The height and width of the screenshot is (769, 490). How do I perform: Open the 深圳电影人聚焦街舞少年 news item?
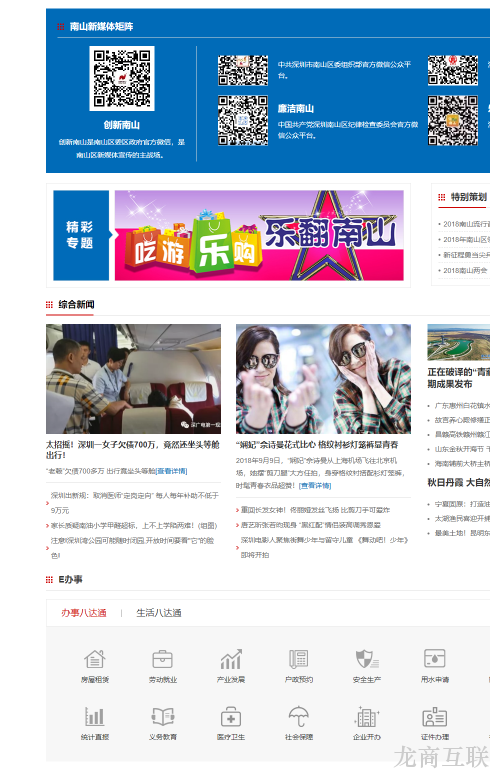325,548
